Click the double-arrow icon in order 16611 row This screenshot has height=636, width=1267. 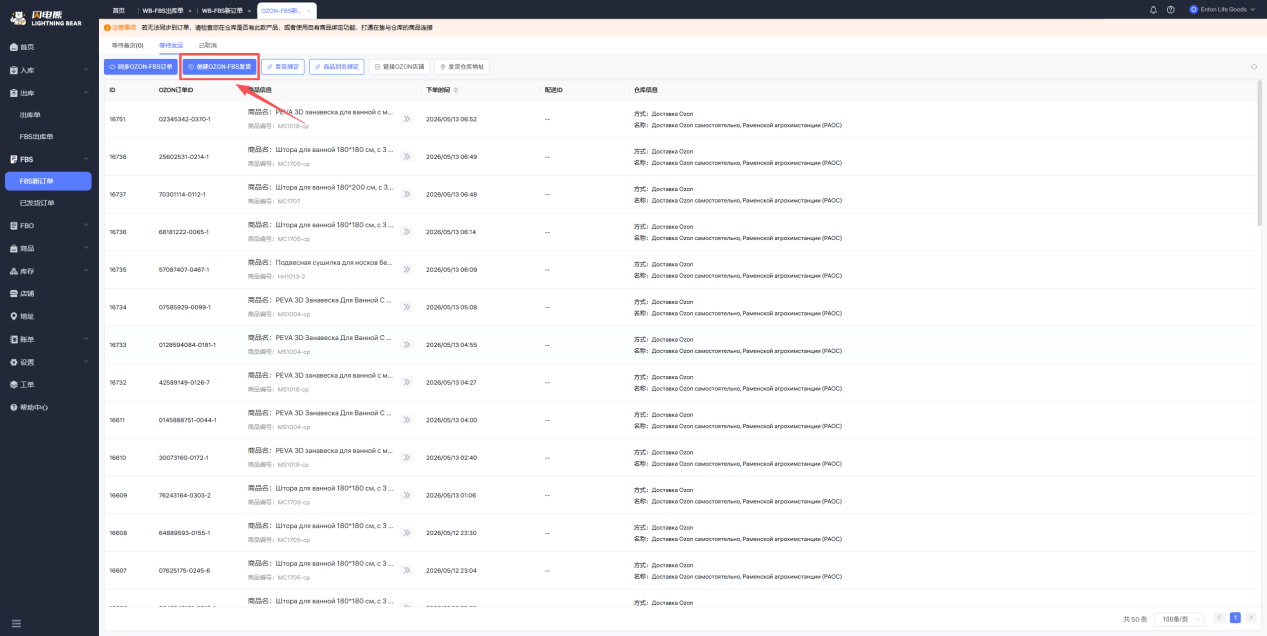406,420
